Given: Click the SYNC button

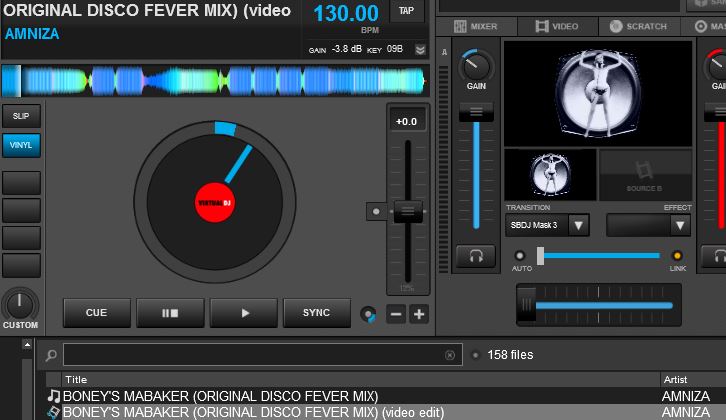Looking at the screenshot, I should (x=317, y=313).
